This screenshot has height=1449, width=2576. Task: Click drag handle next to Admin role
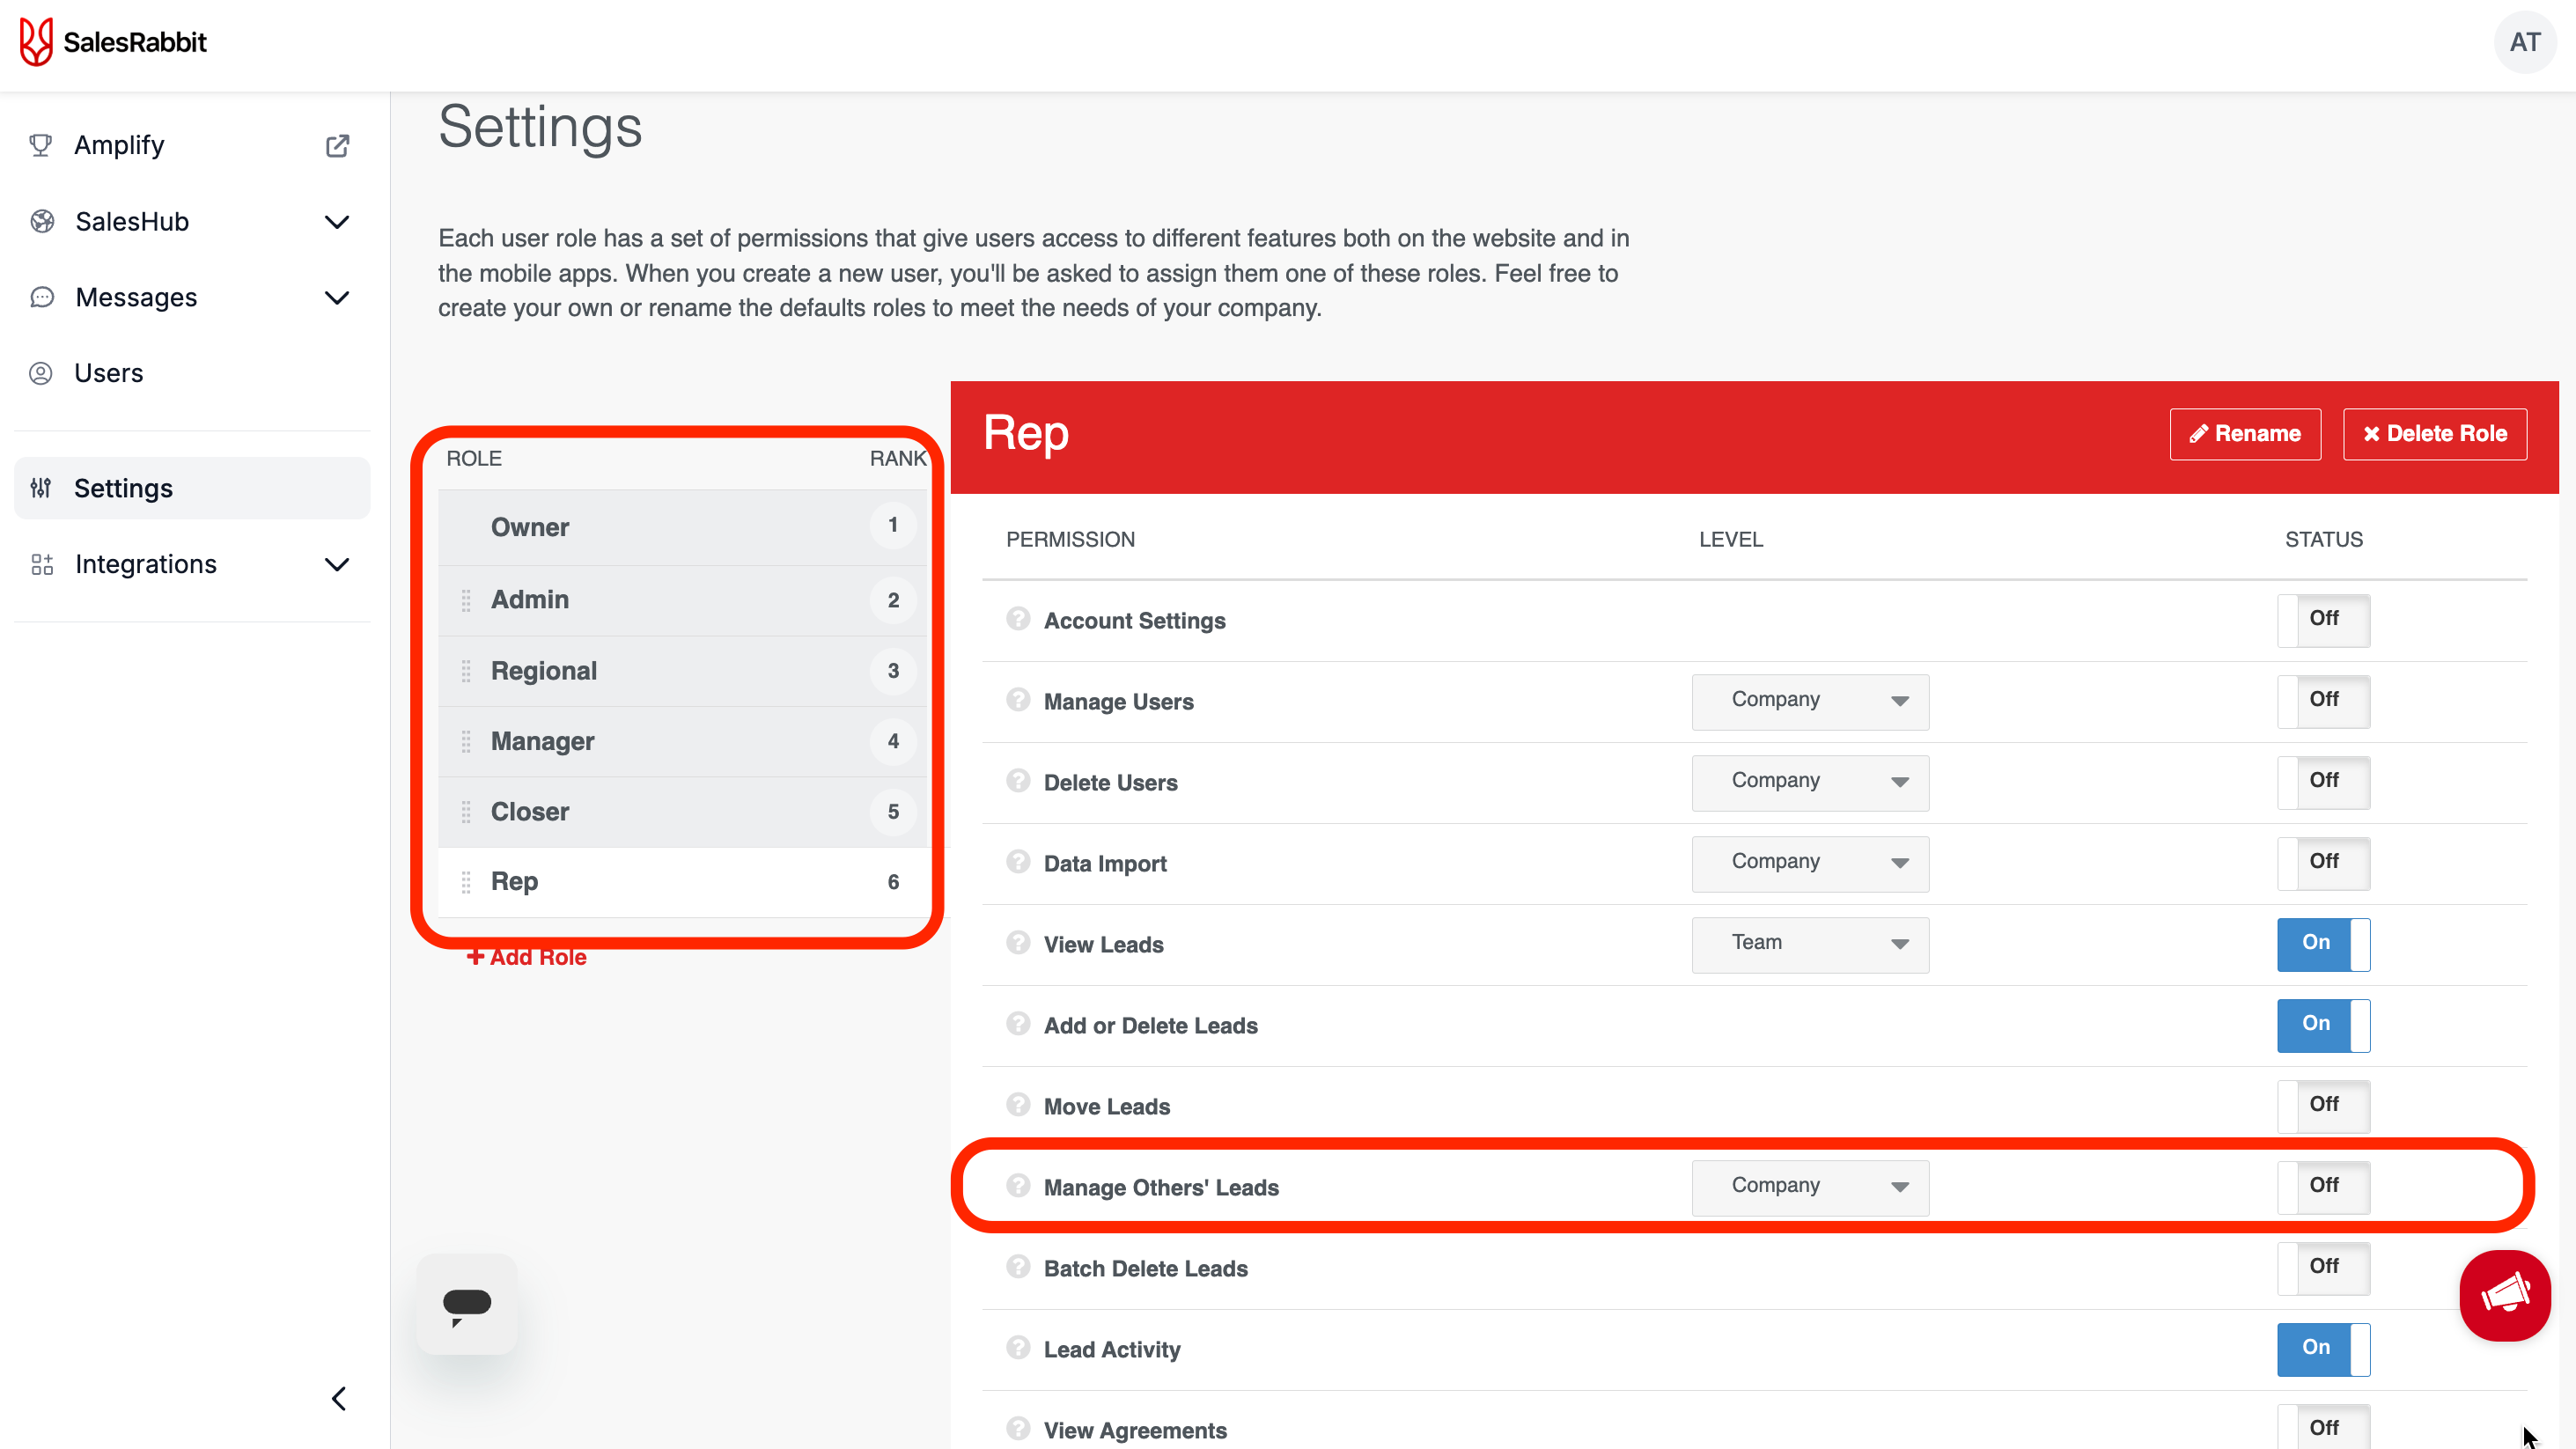(466, 600)
